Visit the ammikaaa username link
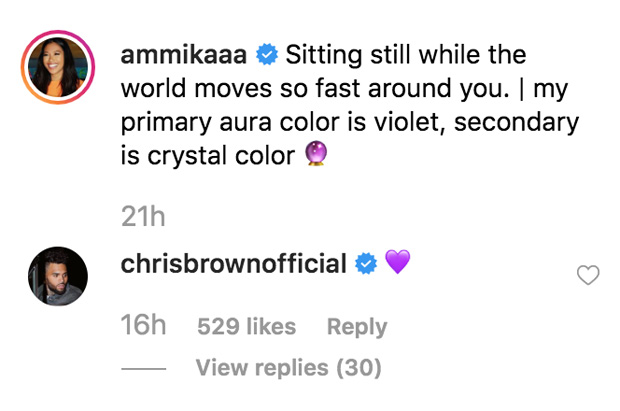620x411 pixels. click(185, 54)
